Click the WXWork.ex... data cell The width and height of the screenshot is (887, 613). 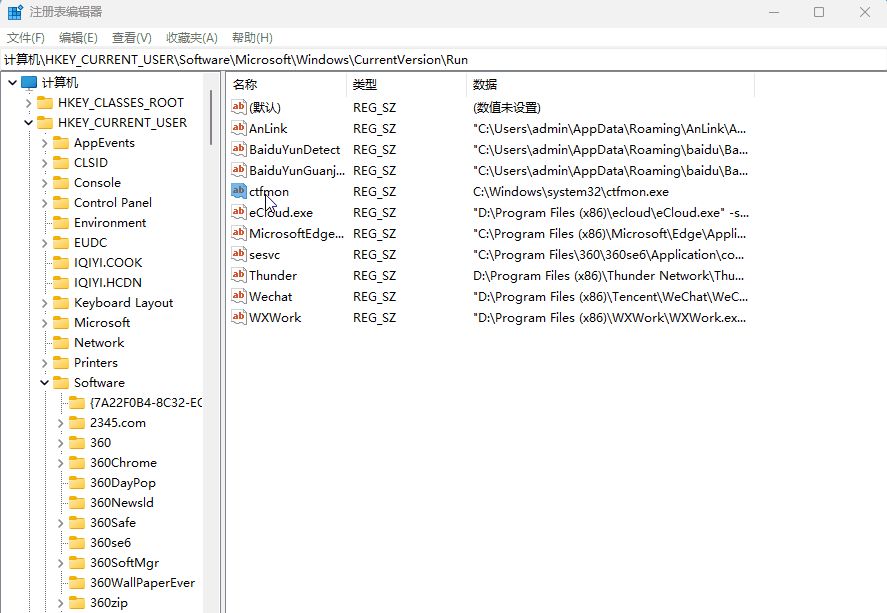click(x=609, y=317)
